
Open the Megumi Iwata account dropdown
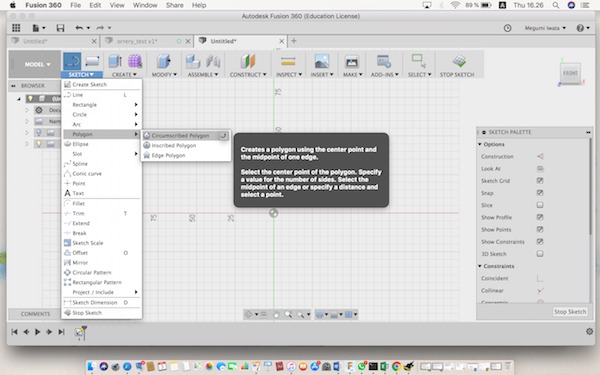tap(545, 28)
